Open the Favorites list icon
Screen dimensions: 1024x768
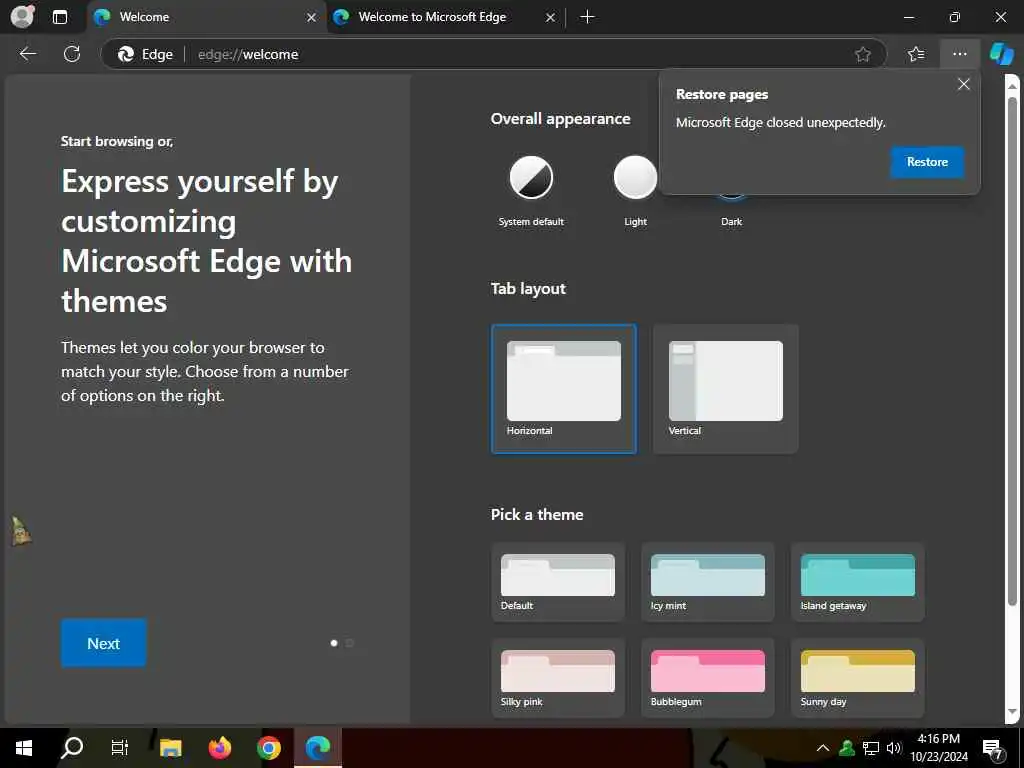click(916, 54)
